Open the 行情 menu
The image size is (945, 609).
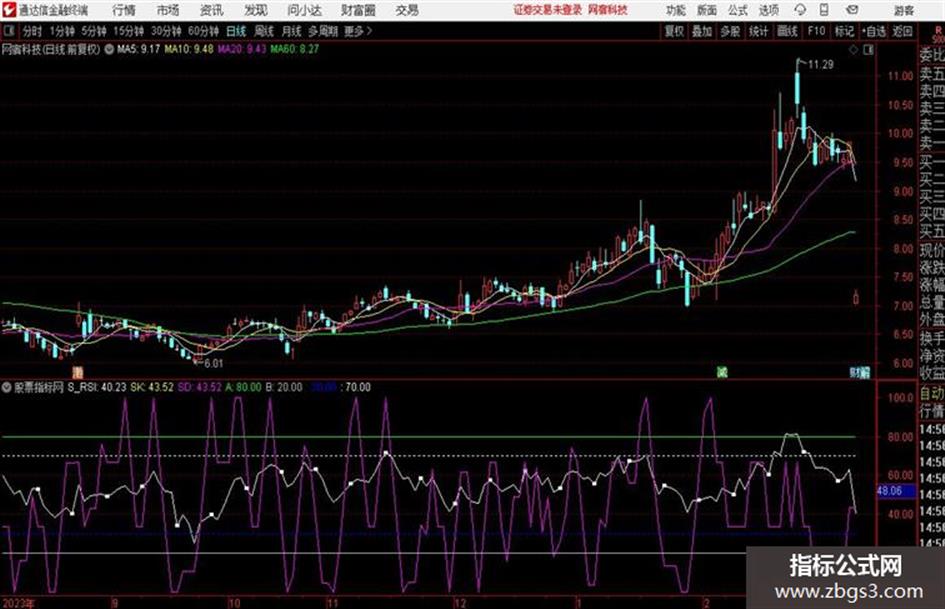pyautogui.click(x=124, y=10)
